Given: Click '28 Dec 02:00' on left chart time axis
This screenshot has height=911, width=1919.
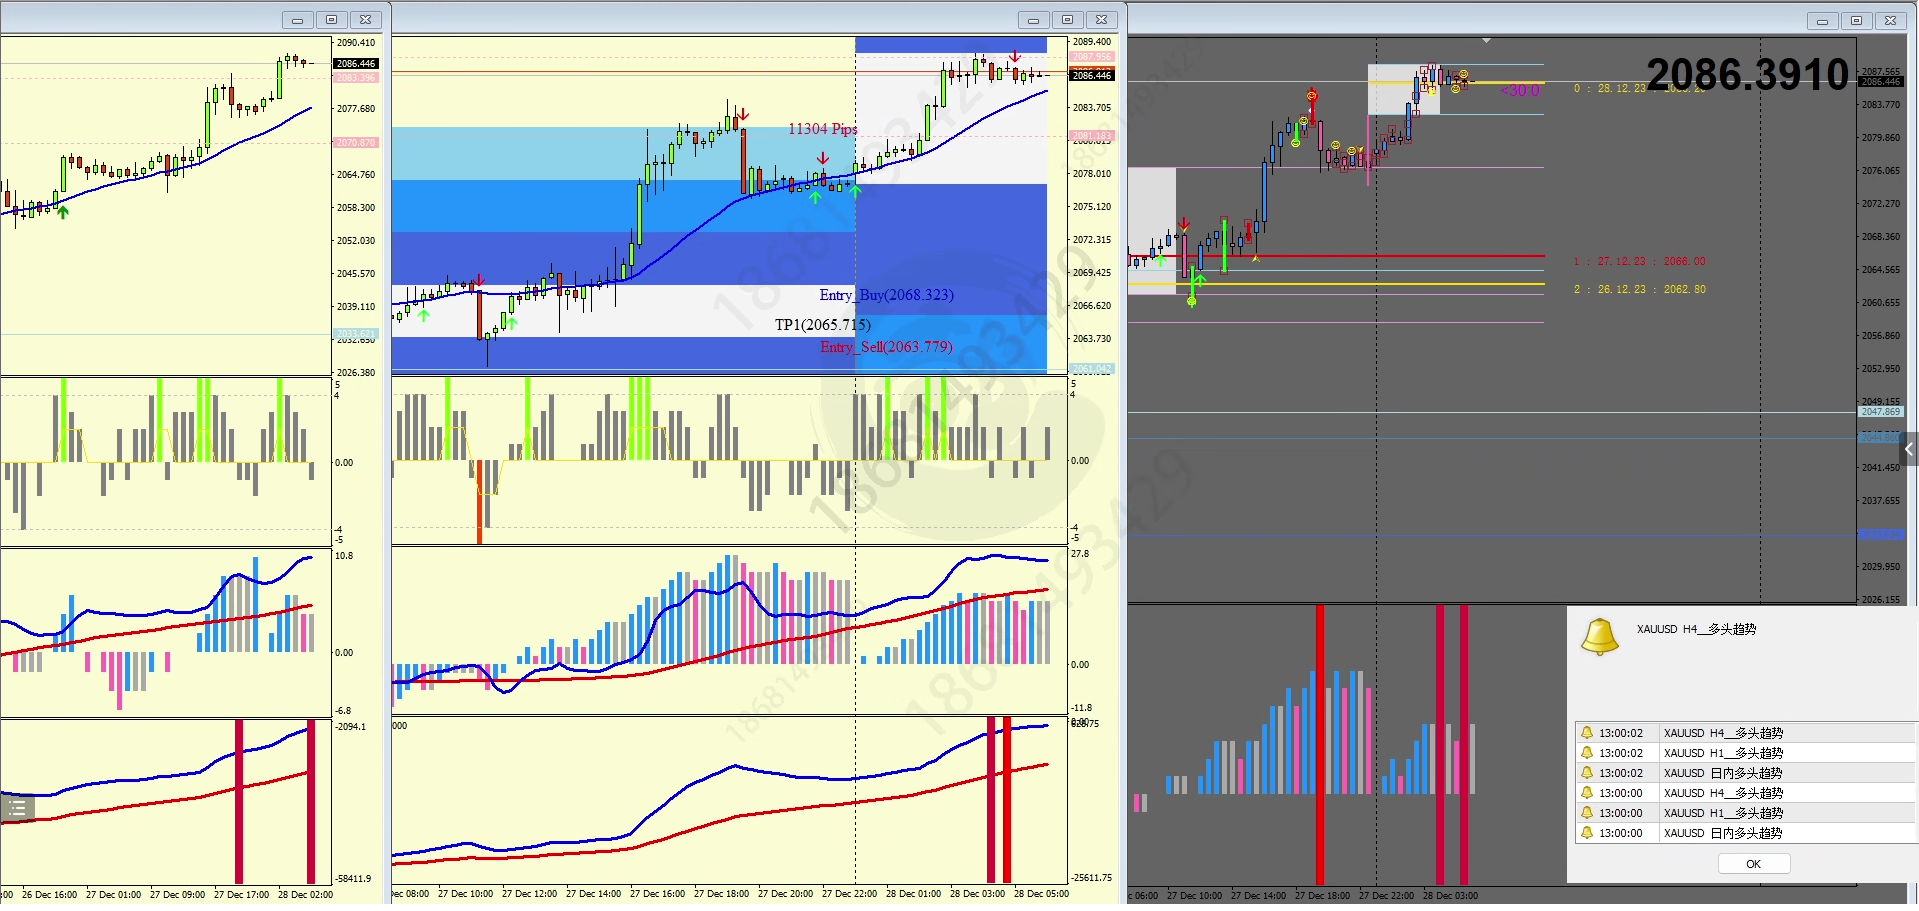Looking at the screenshot, I should coord(306,895).
